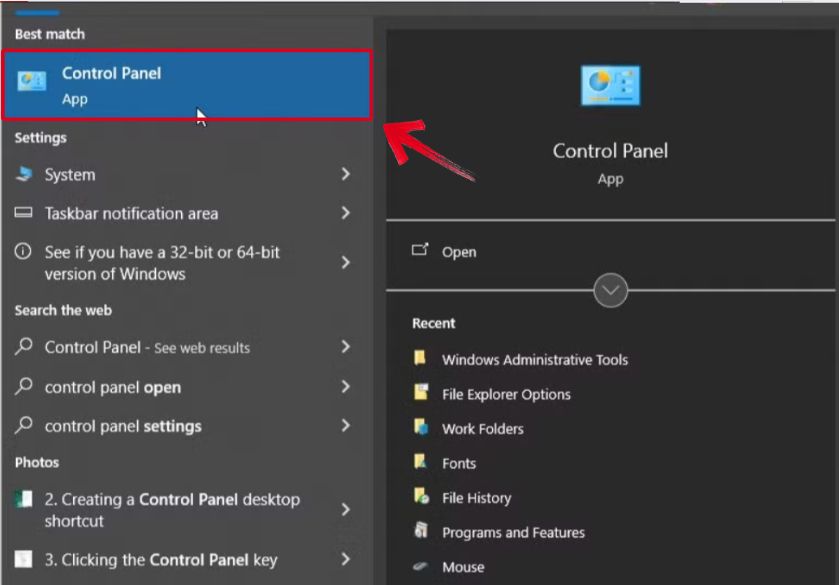Open the Control Panel best match result

[x=187, y=86]
